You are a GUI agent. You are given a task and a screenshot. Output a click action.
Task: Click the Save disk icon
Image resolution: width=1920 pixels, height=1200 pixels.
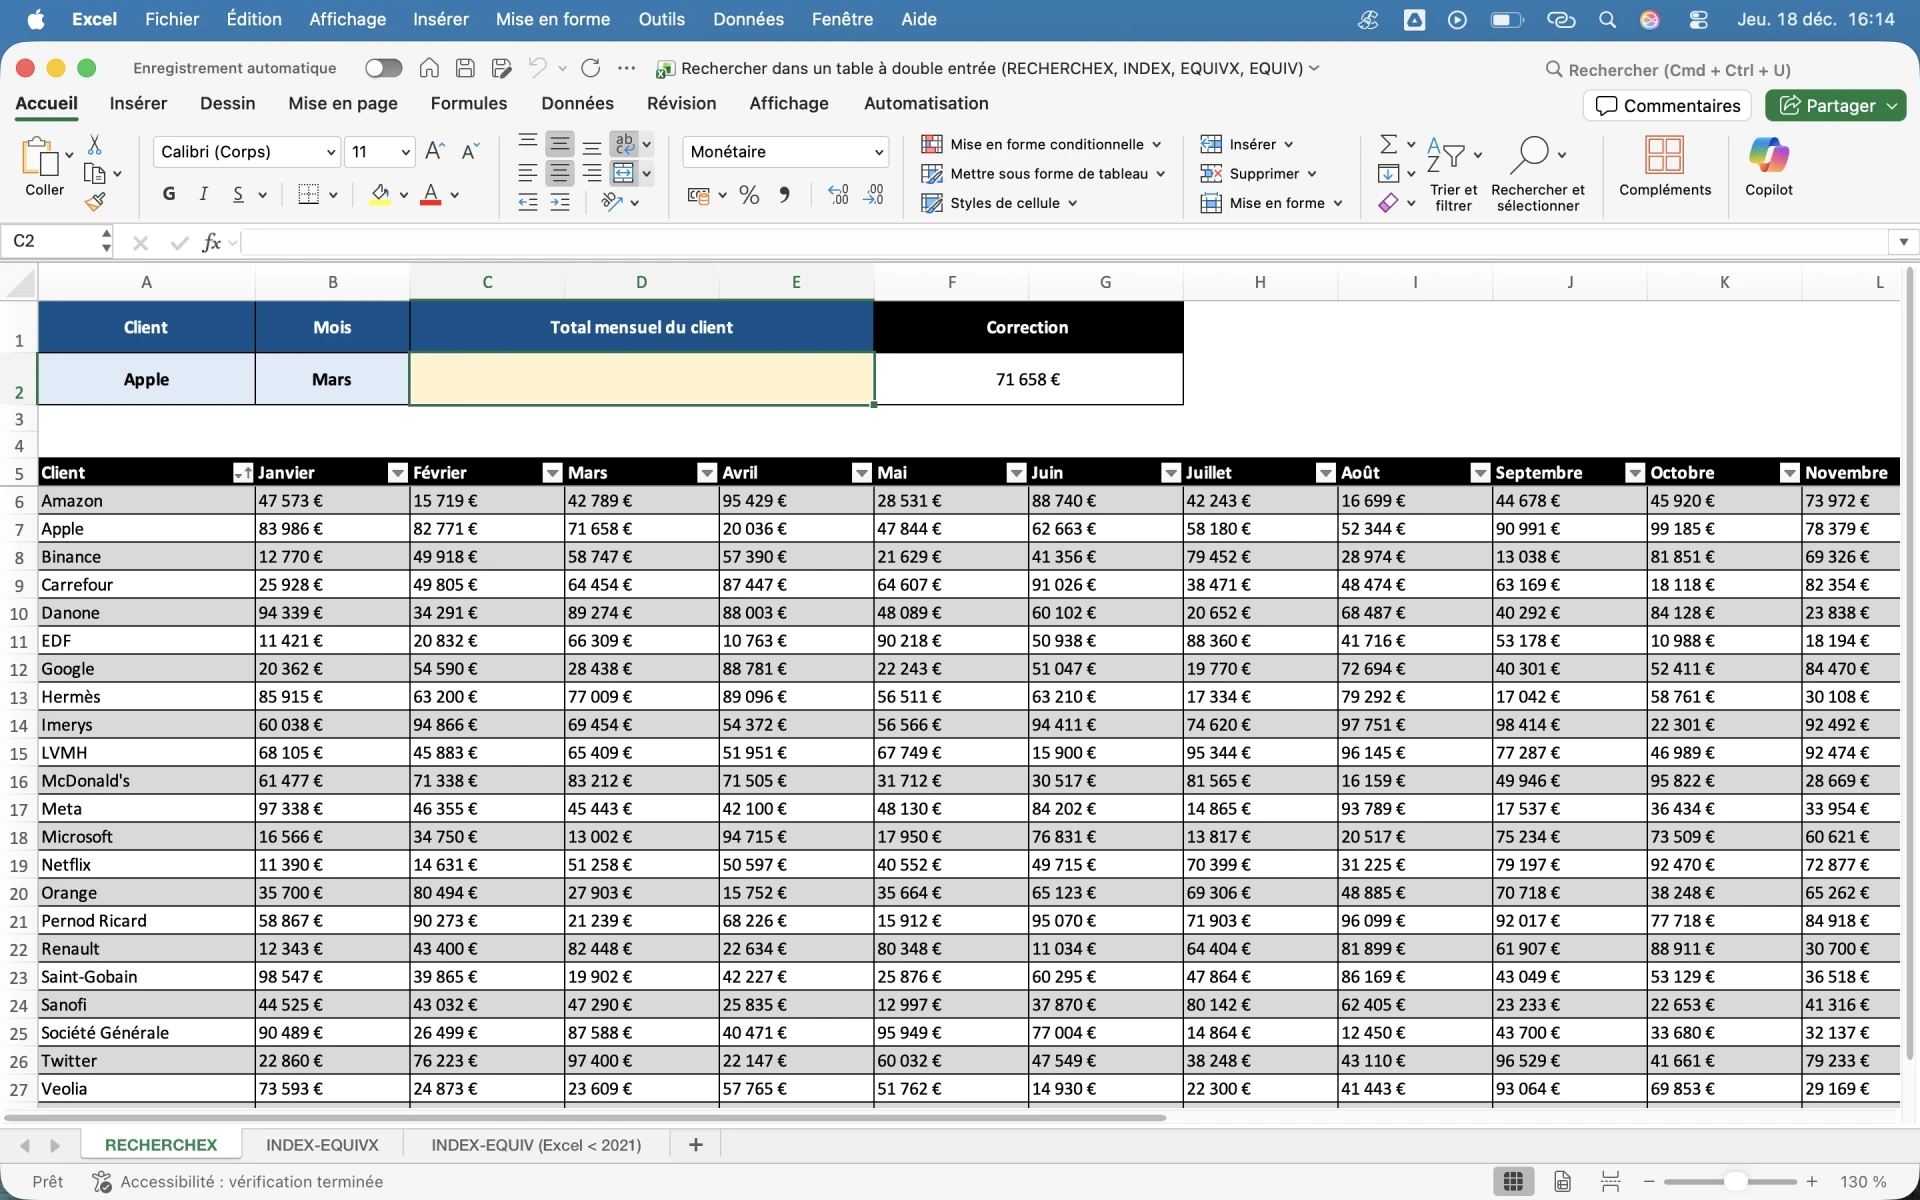coord(465,68)
